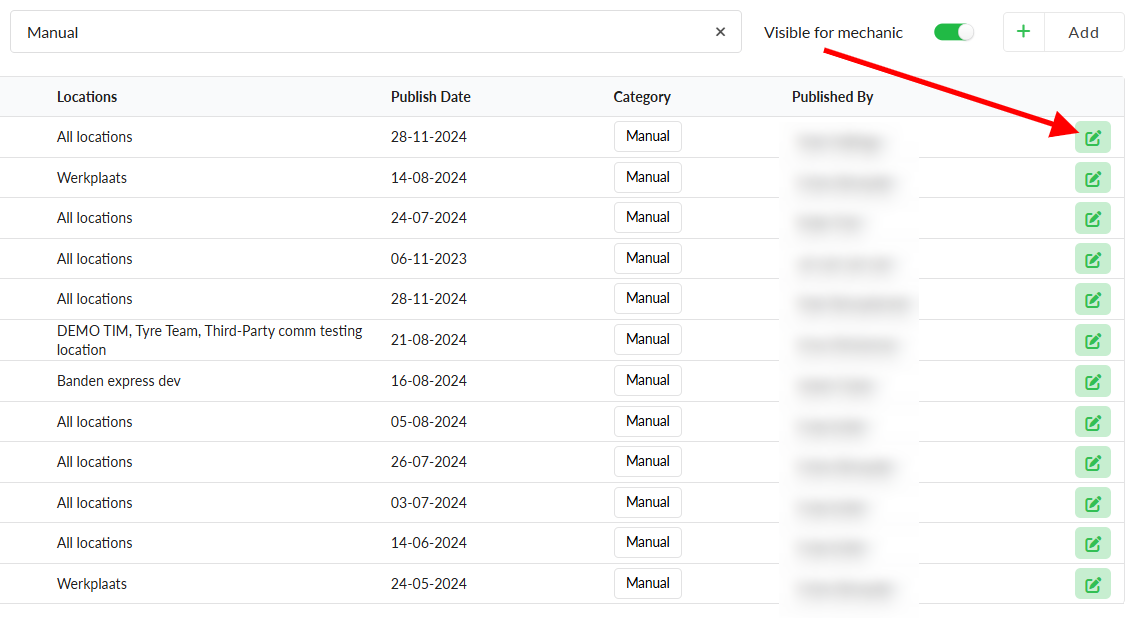Edit the DEMO TIM, Tyre Team row
This screenshot has width=1141, height=618.
(x=1092, y=340)
